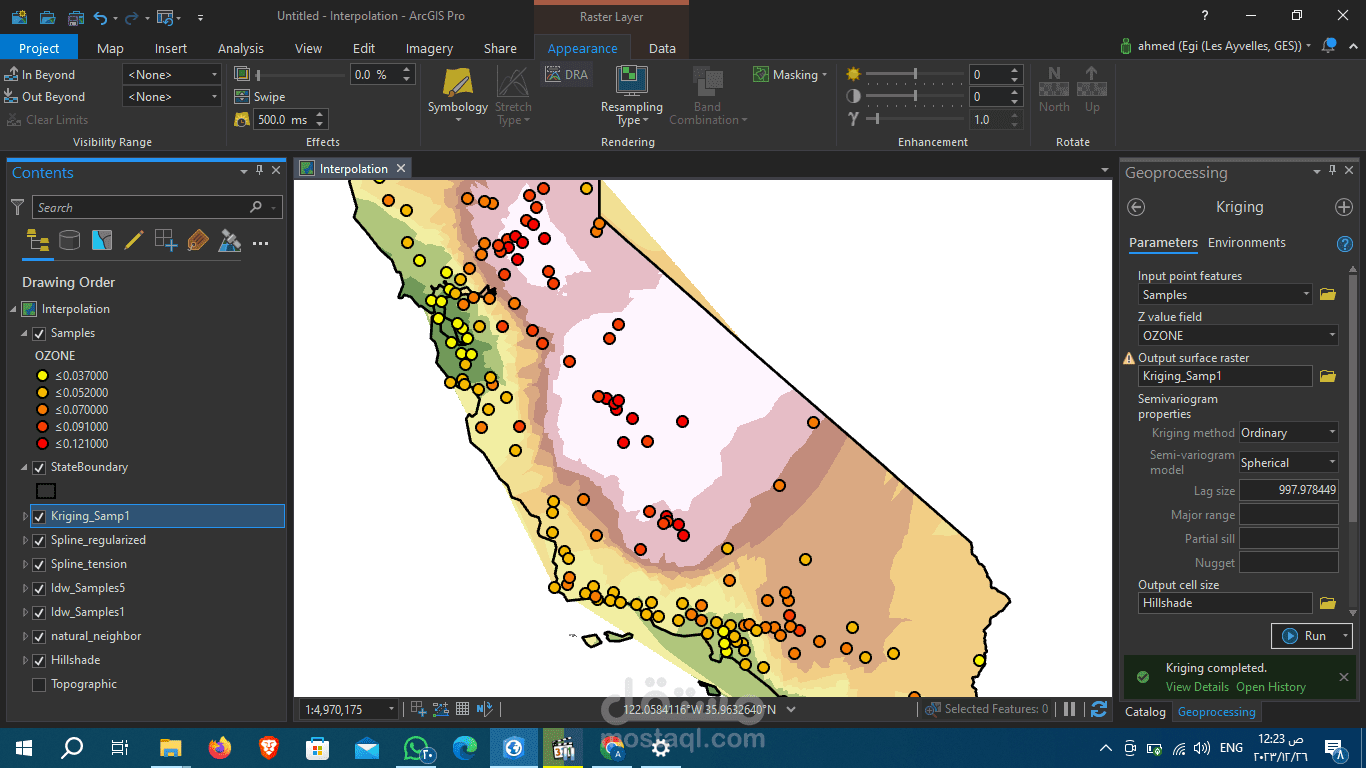Adjust the brightness enhancement slider
The image size is (1366, 768).
tap(915, 75)
